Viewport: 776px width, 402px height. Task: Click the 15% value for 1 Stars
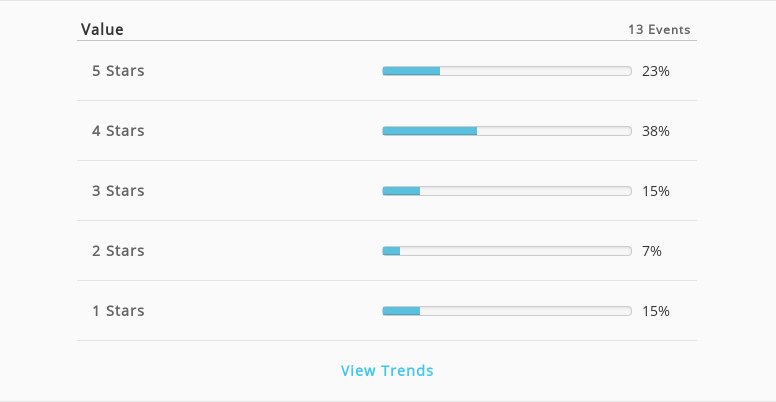(x=656, y=311)
